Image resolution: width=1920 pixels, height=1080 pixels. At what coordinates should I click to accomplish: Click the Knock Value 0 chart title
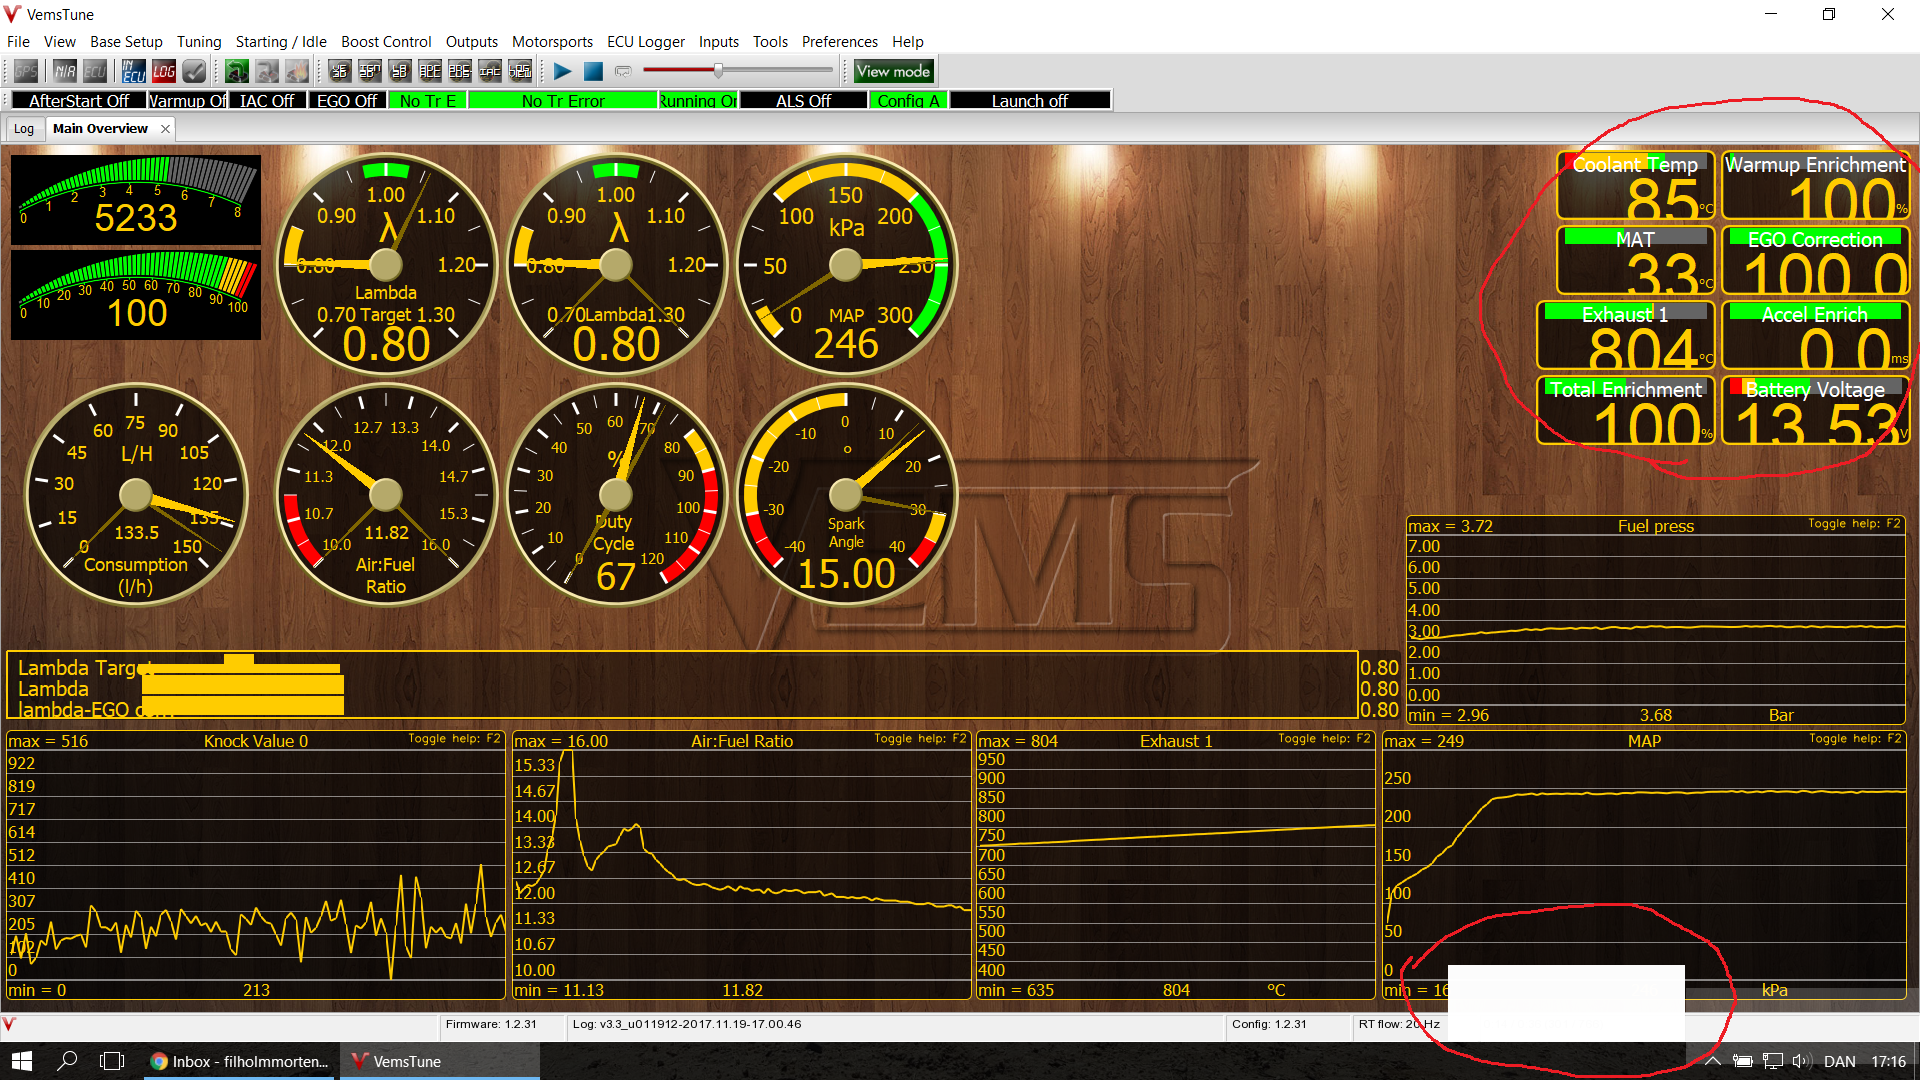coord(256,741)
